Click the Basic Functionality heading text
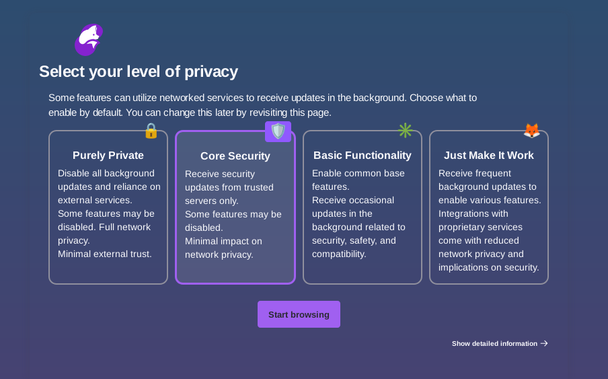The width and height of the screenshot is (608, 379). [x=362, y=155]
